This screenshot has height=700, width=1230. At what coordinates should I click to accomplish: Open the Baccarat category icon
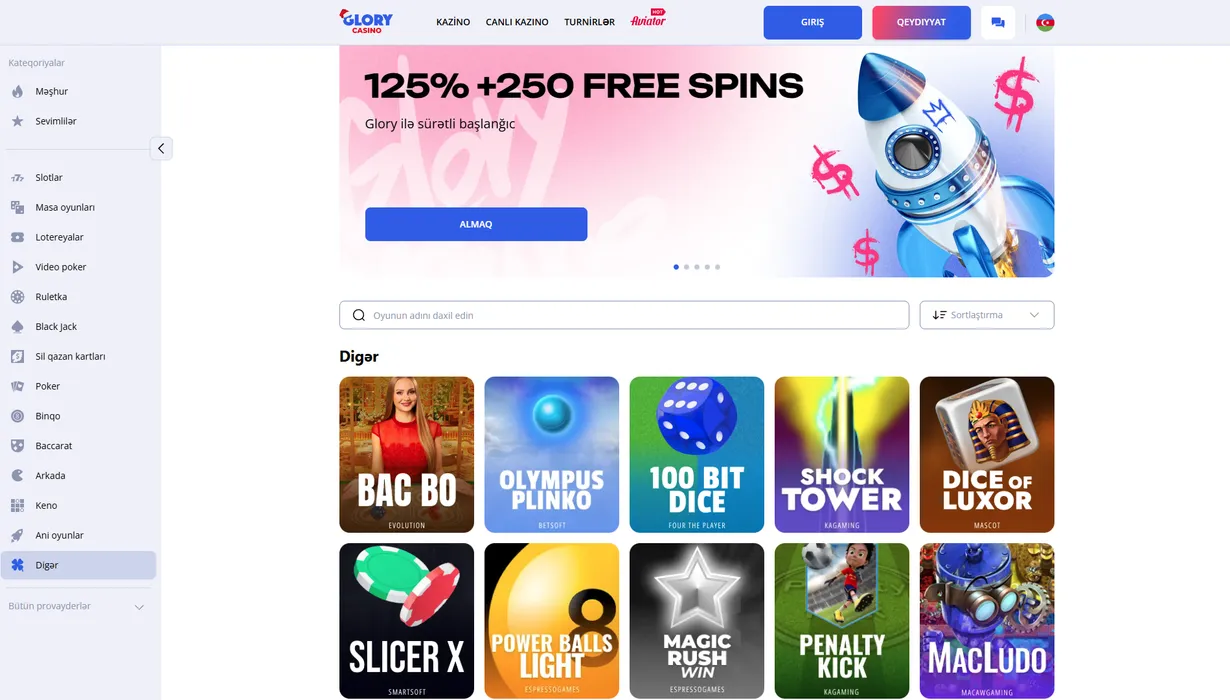tap(17, 446)
